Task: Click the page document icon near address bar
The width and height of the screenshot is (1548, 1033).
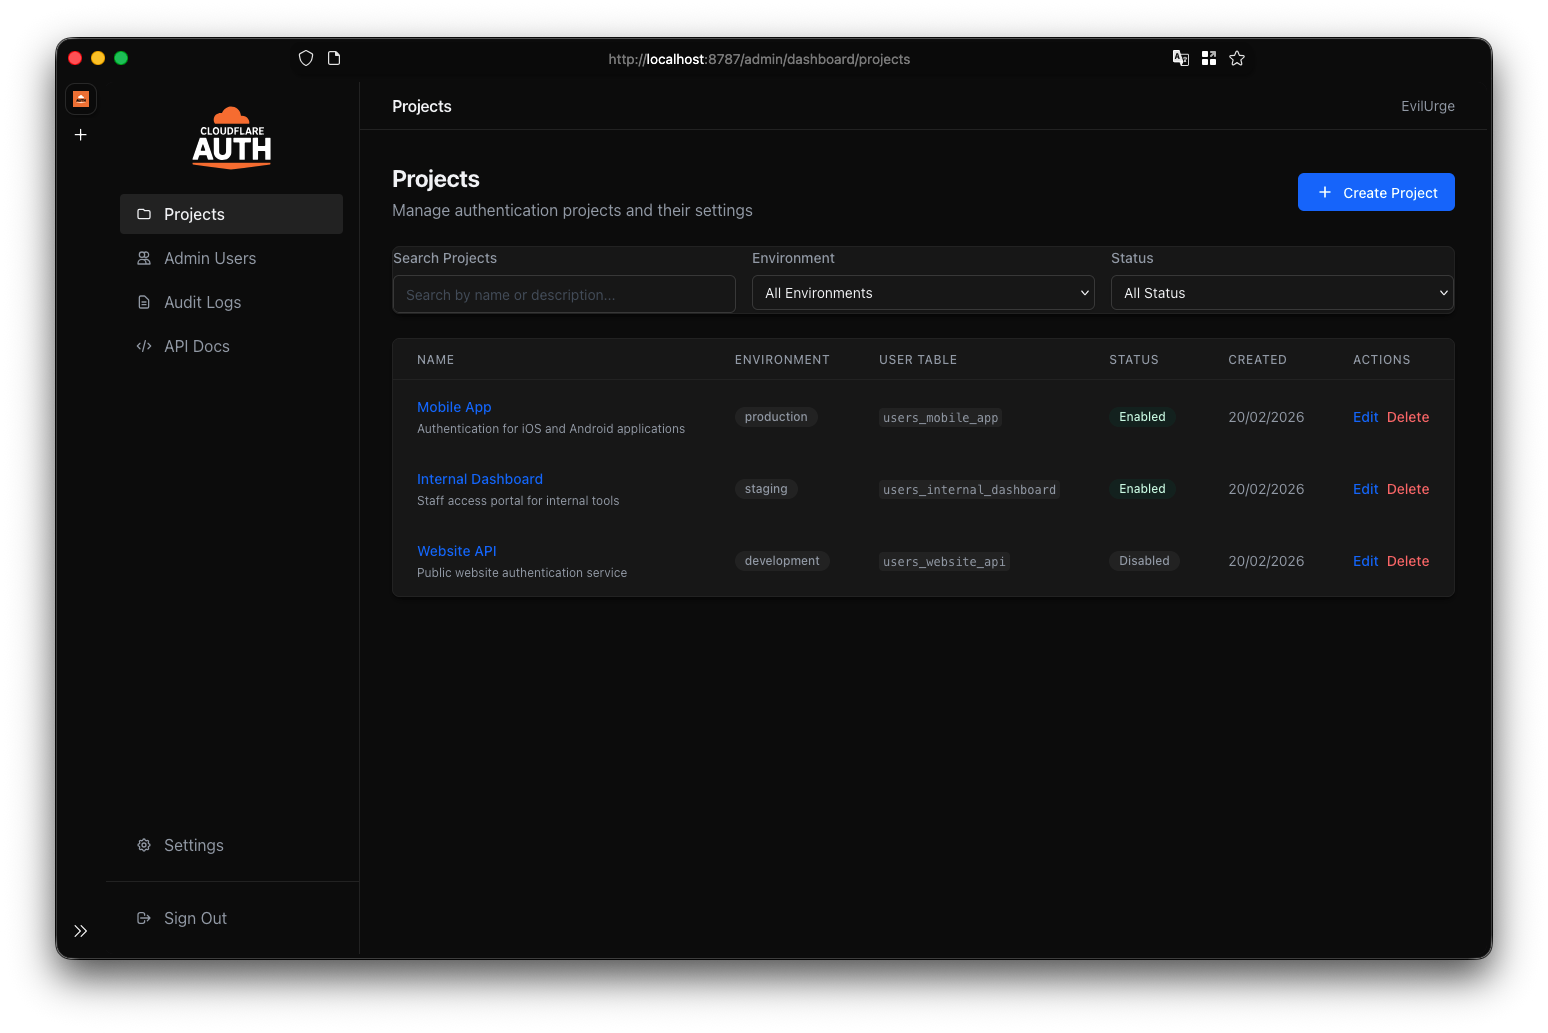Action: pyautogui.click(x=334, y=58)
